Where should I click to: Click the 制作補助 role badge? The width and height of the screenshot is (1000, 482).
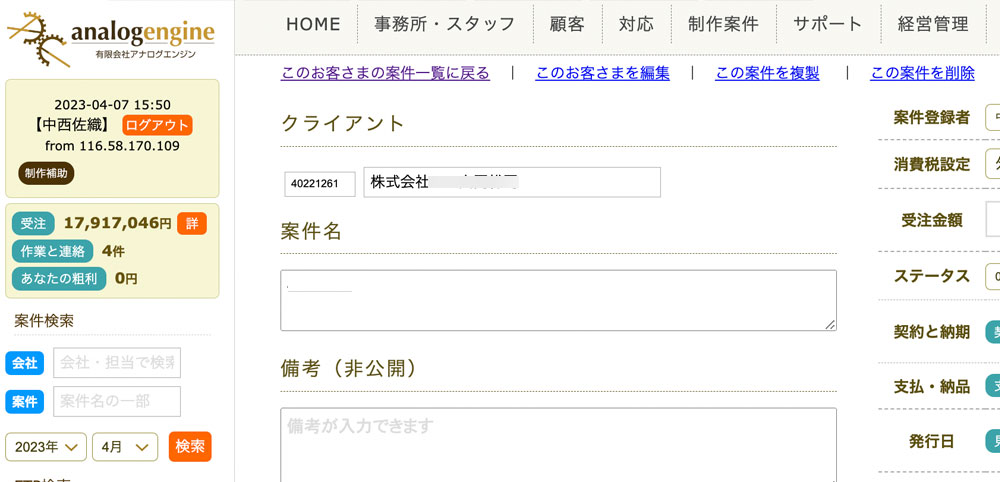tap(46, 173)
